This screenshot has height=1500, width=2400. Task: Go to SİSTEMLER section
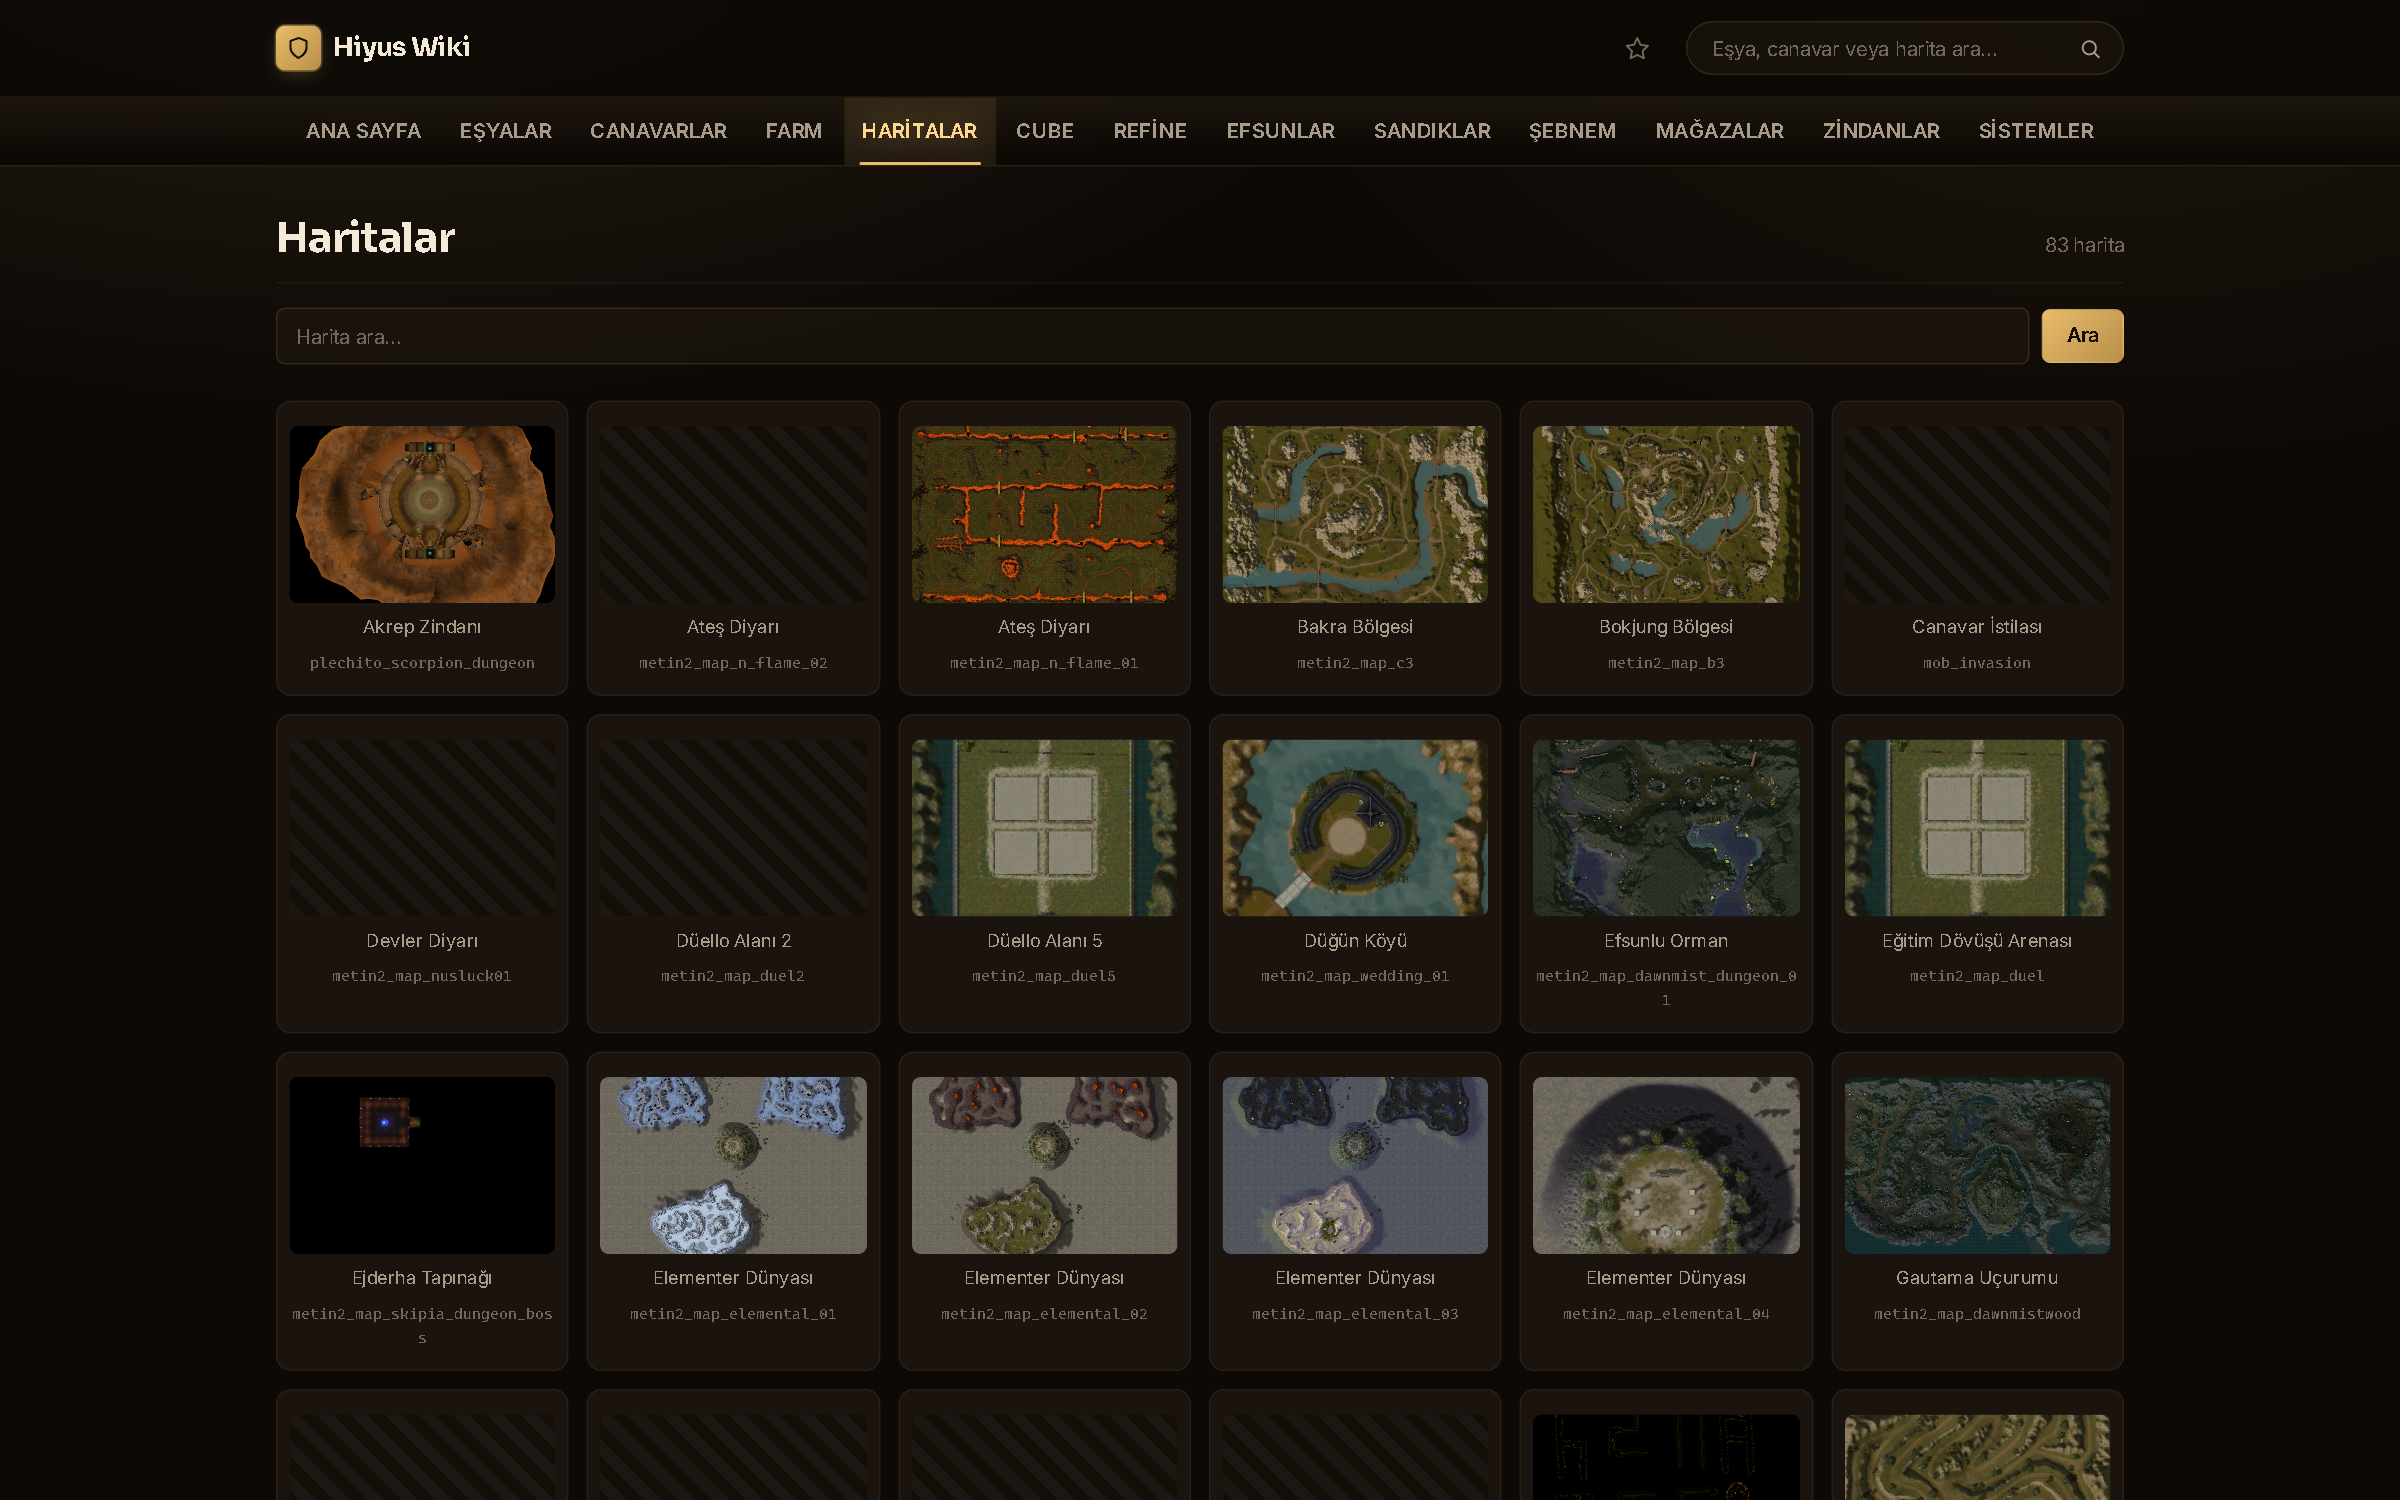[x=2036, y=131]
